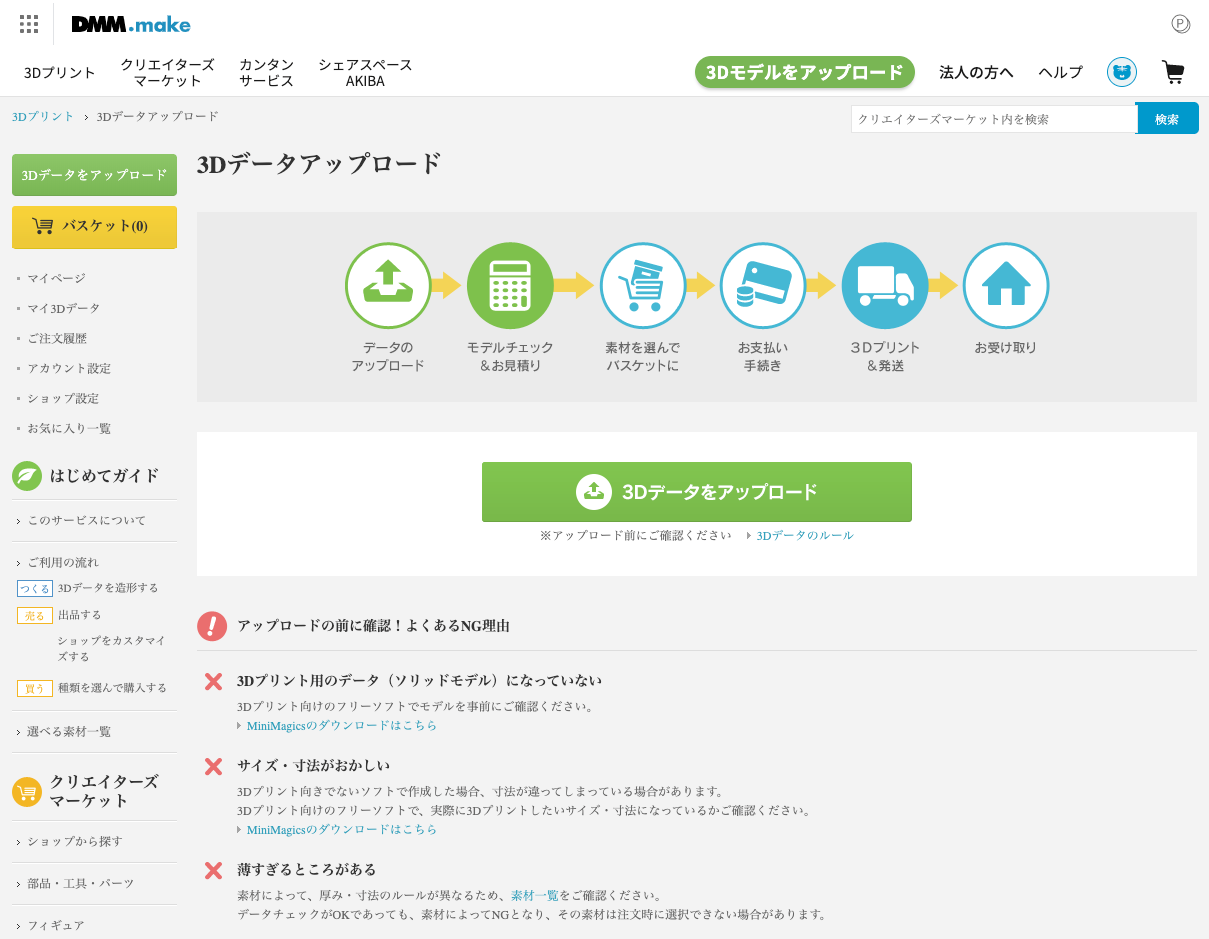
Task: Focus the クリエイターズマーケット内を検索 search field
Action: pos(994,119)
